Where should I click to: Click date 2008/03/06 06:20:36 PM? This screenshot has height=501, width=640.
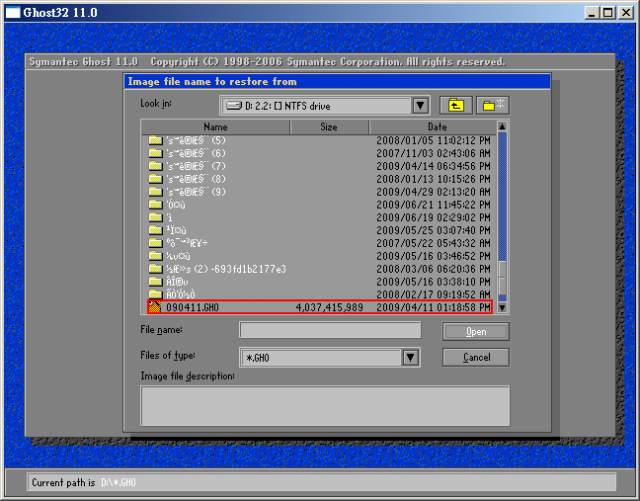(433, 269)
